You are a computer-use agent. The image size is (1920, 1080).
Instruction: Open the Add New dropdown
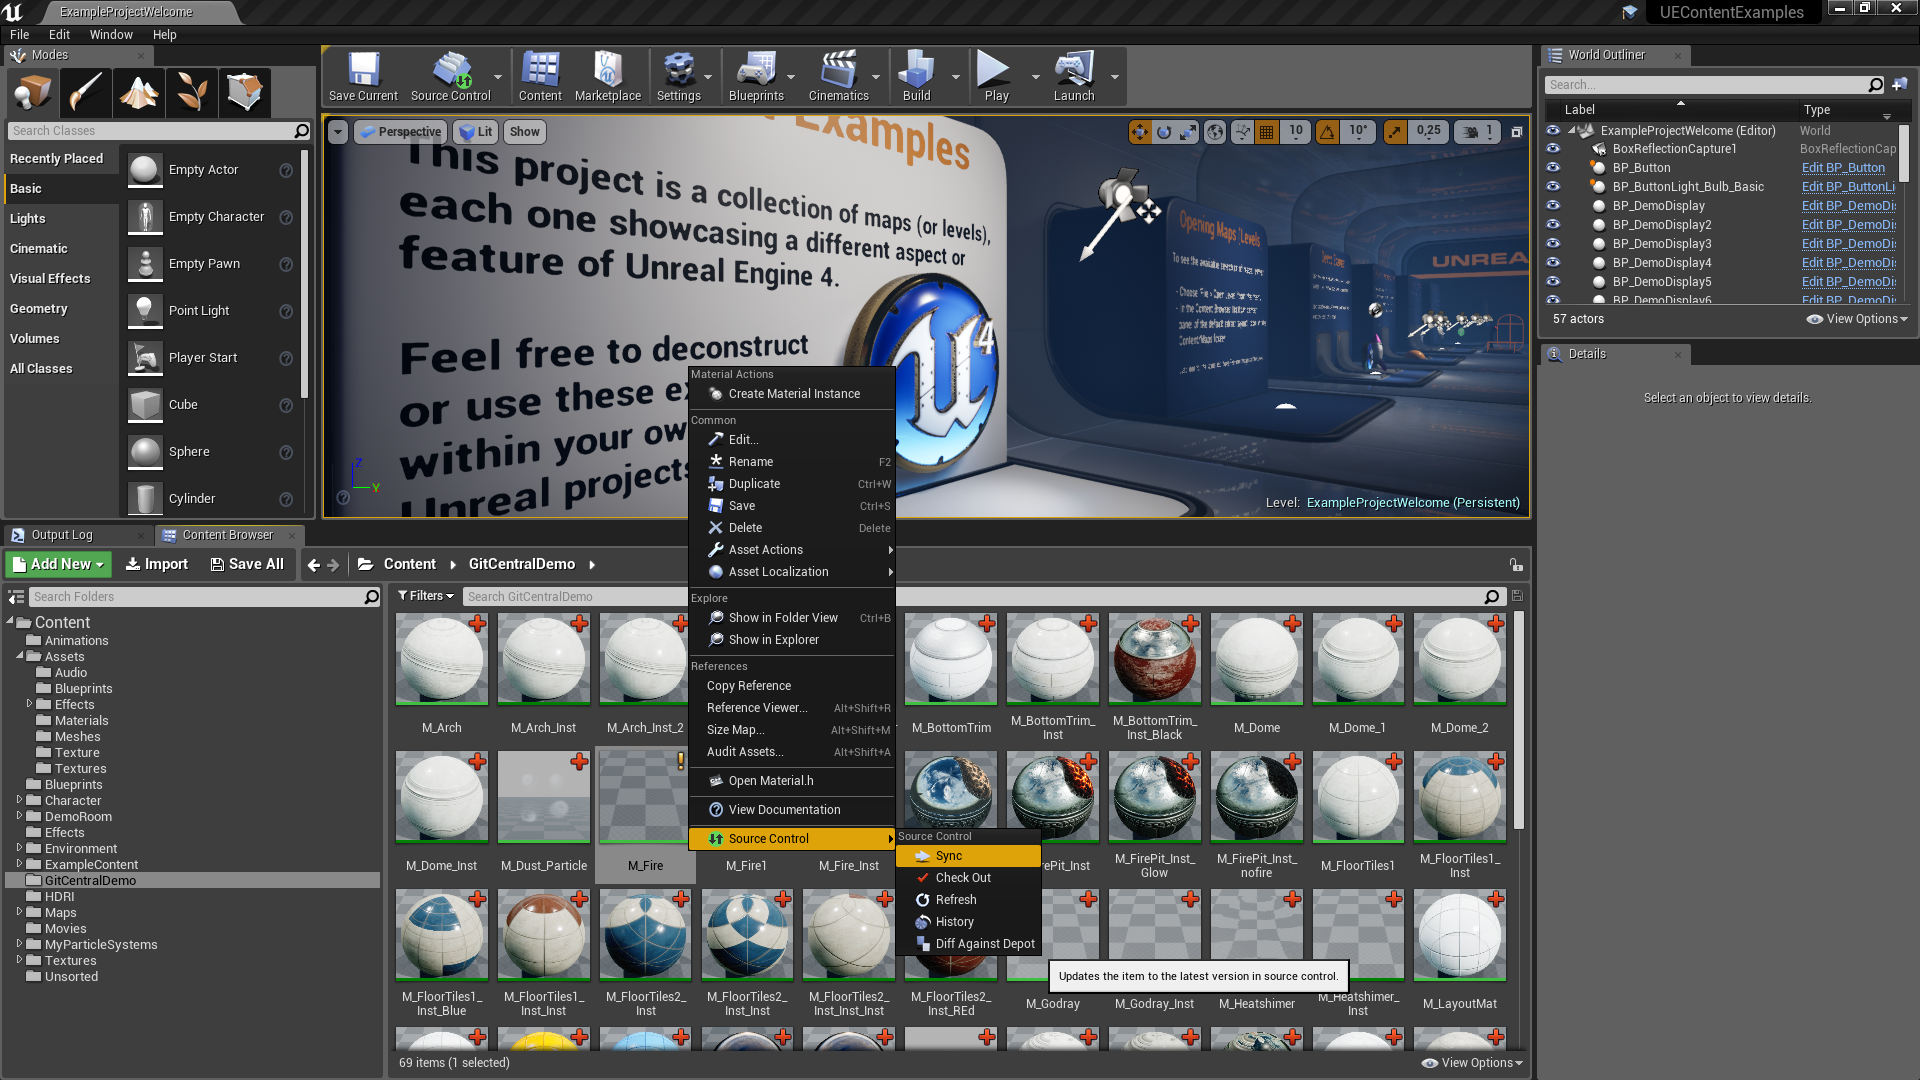tap(59, 564)
